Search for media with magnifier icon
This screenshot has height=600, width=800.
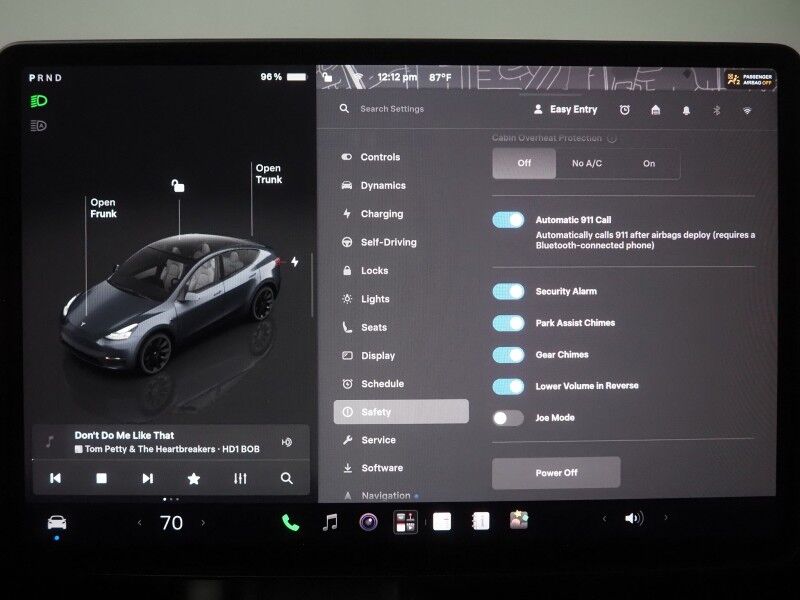tap(287, 478)
